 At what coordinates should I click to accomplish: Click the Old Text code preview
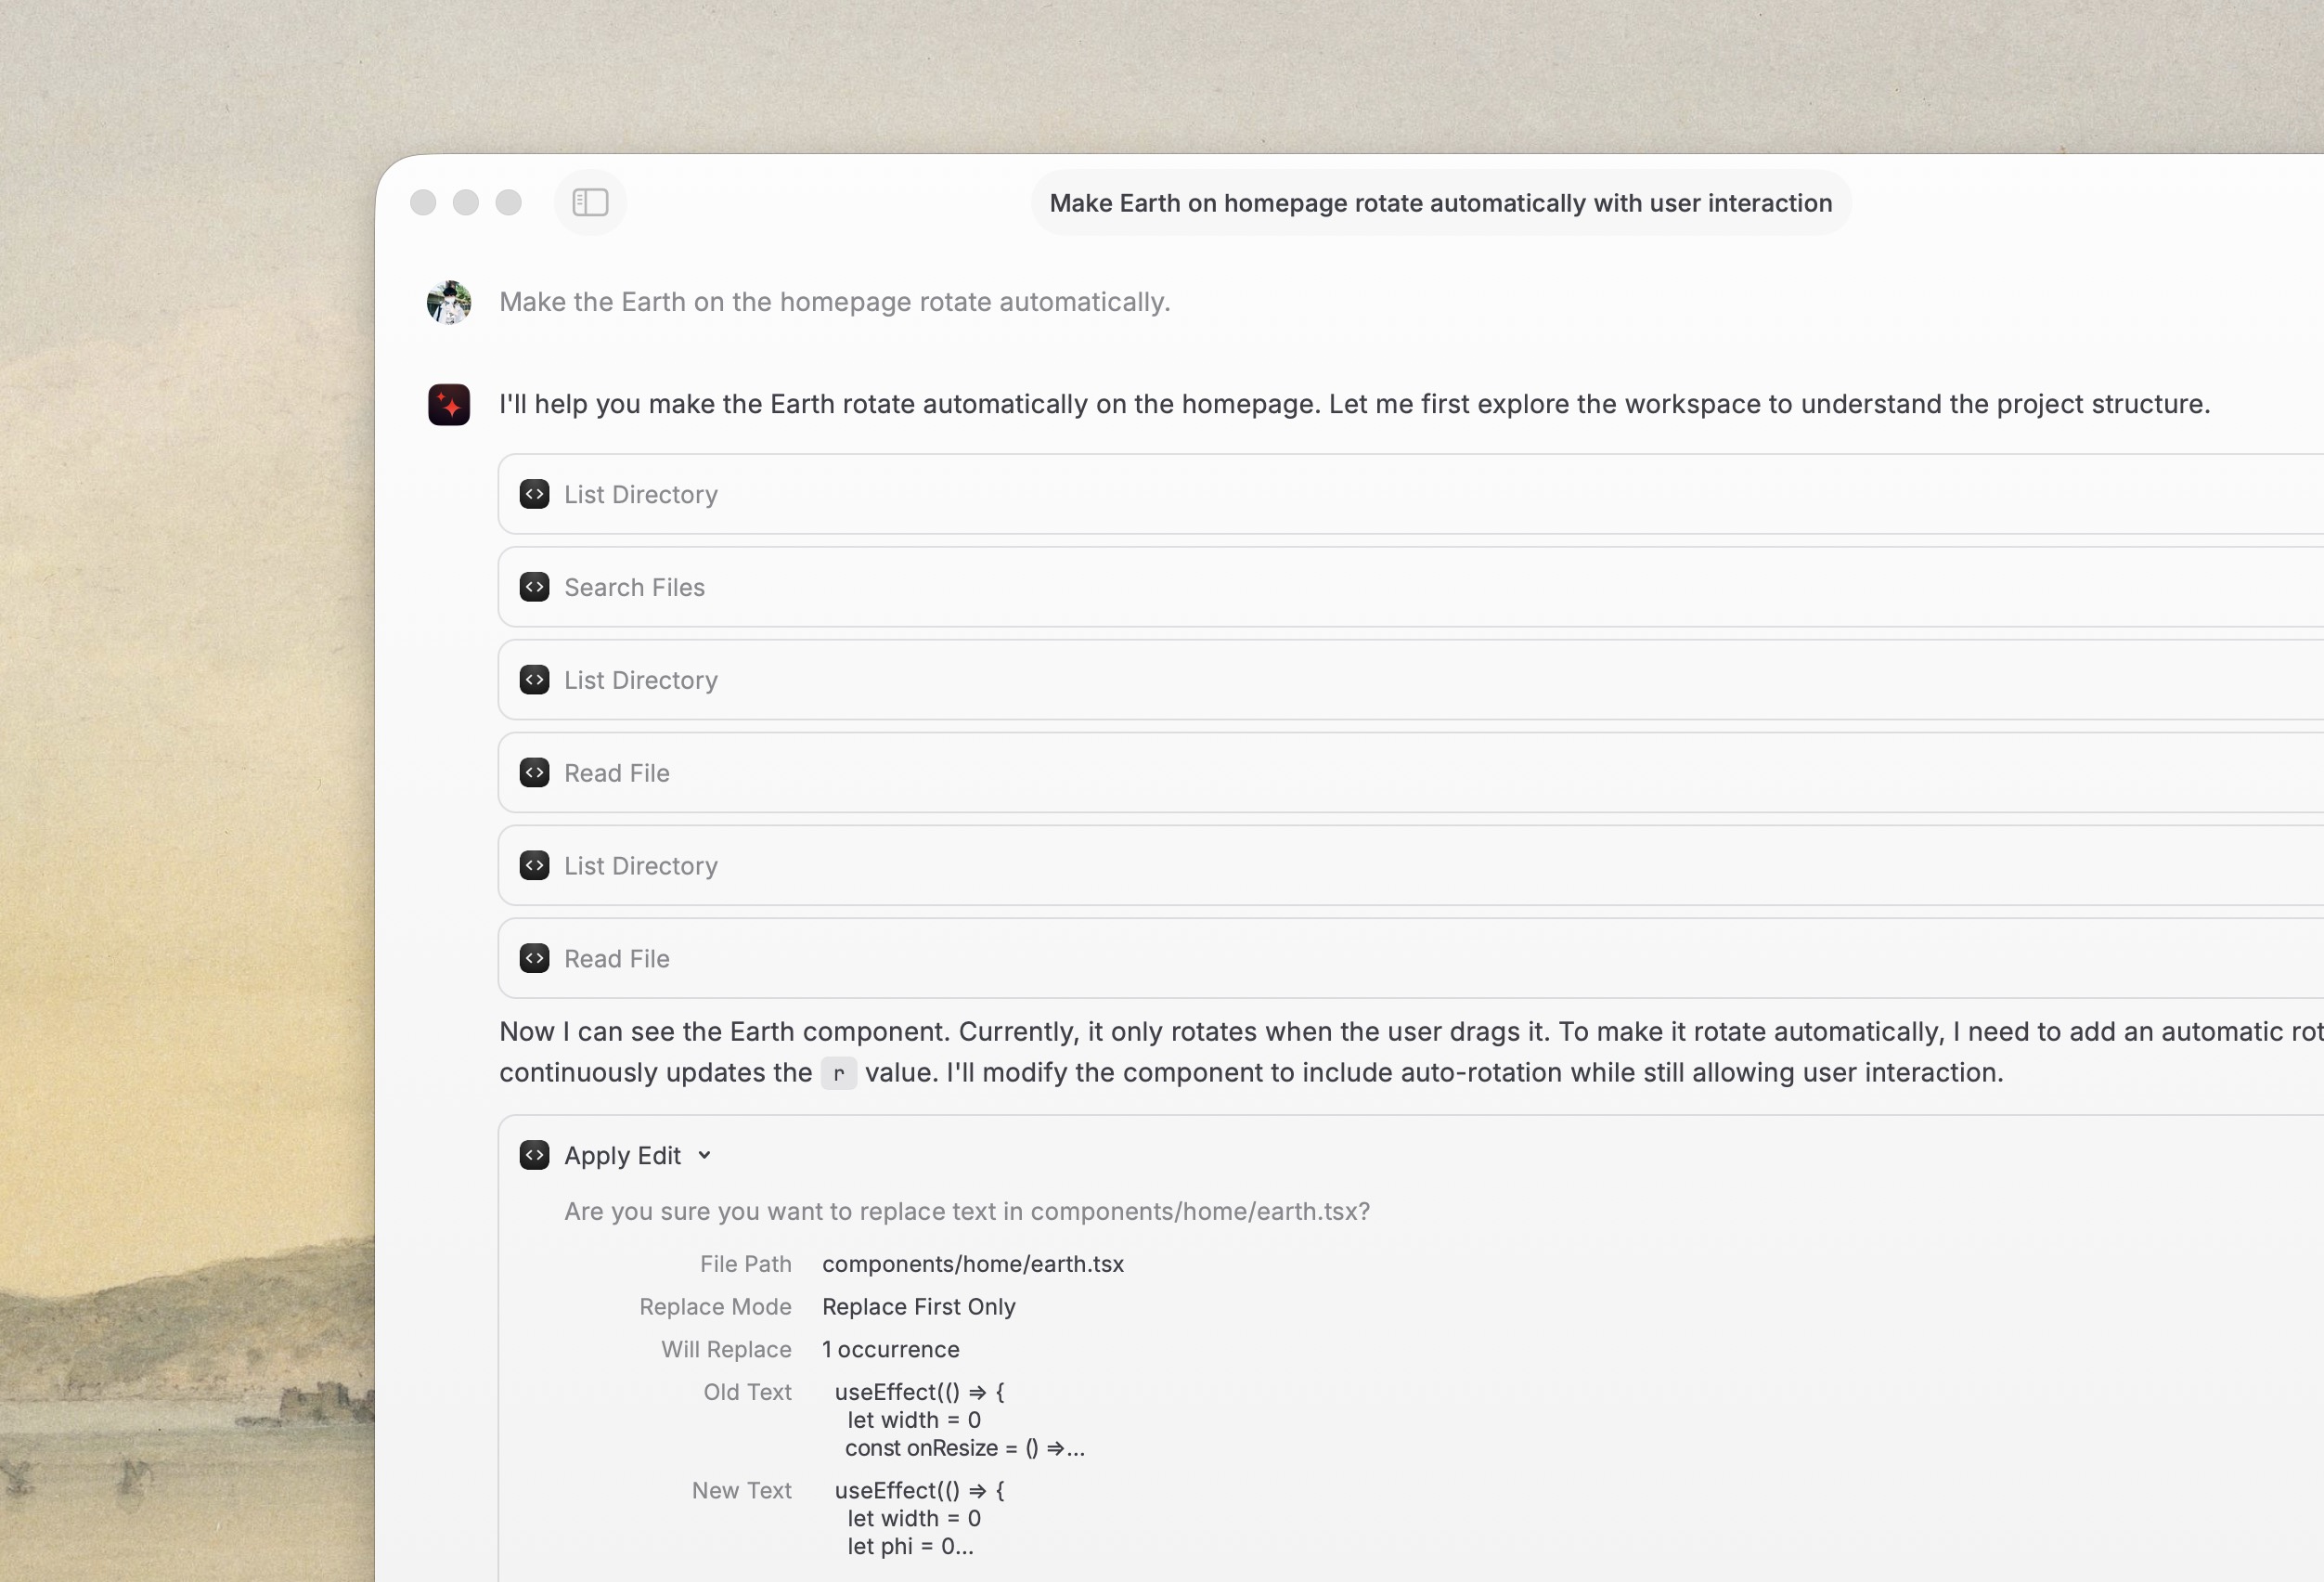point(958,1420)
